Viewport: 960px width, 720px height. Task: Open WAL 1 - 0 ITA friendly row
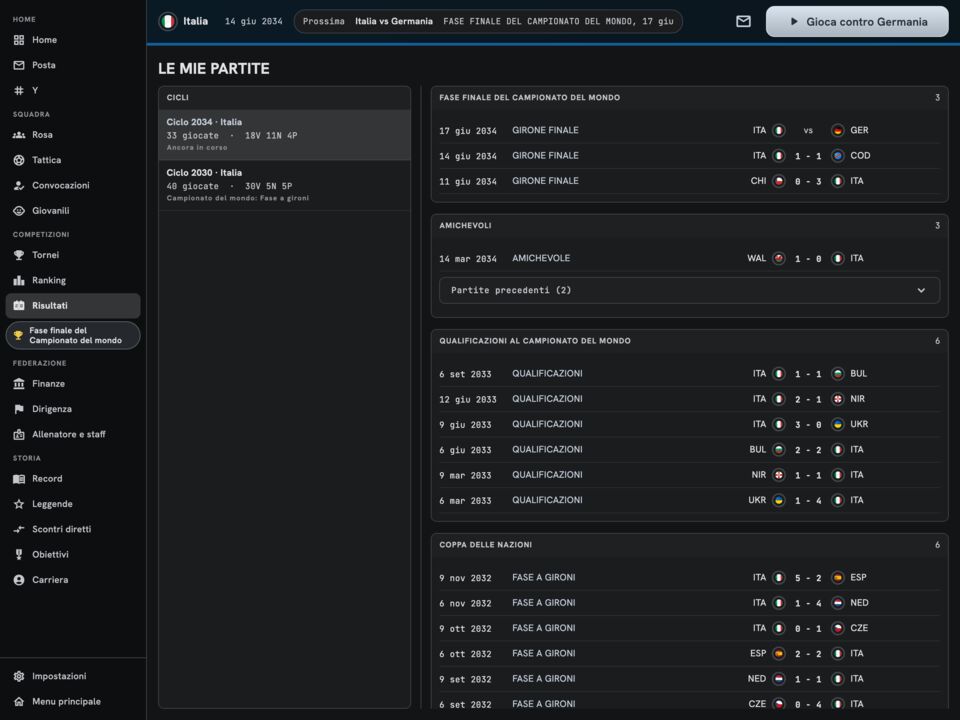pyautogui.click(x=689, y=258)
